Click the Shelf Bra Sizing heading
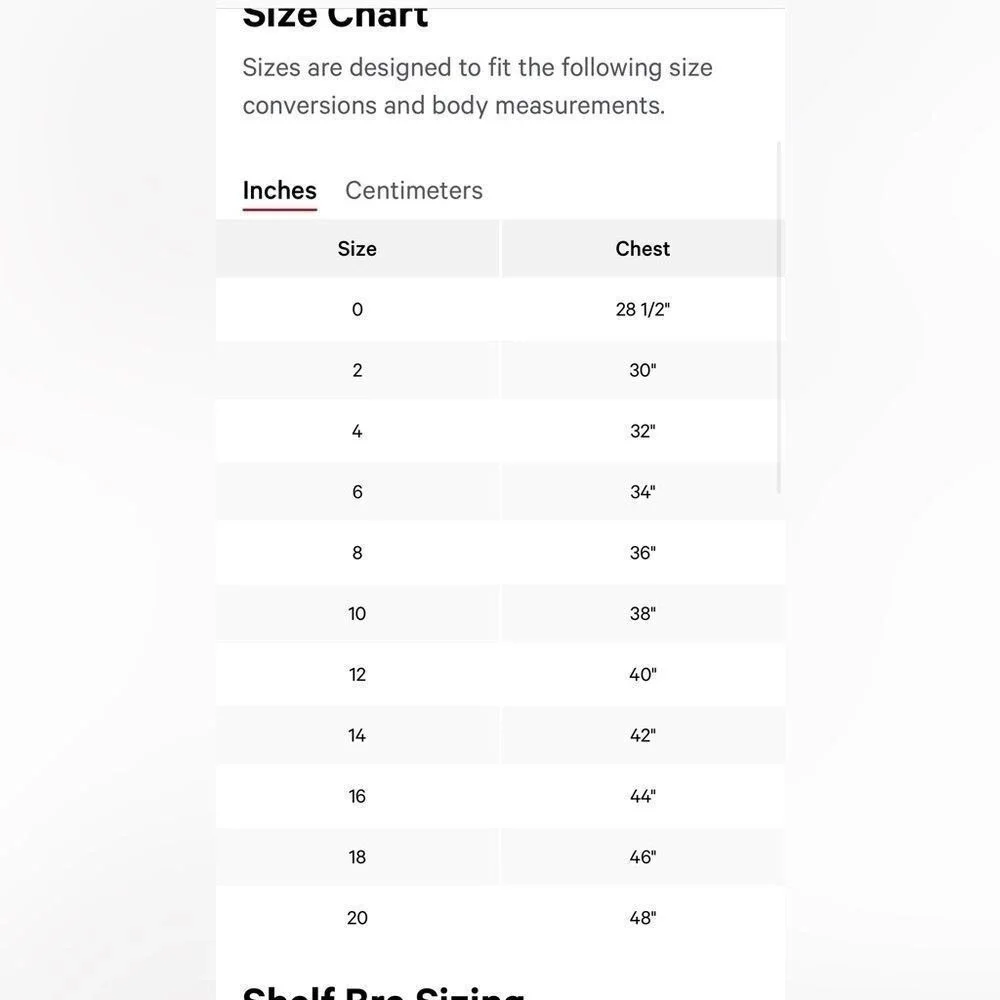 click(x=383, y=992)
